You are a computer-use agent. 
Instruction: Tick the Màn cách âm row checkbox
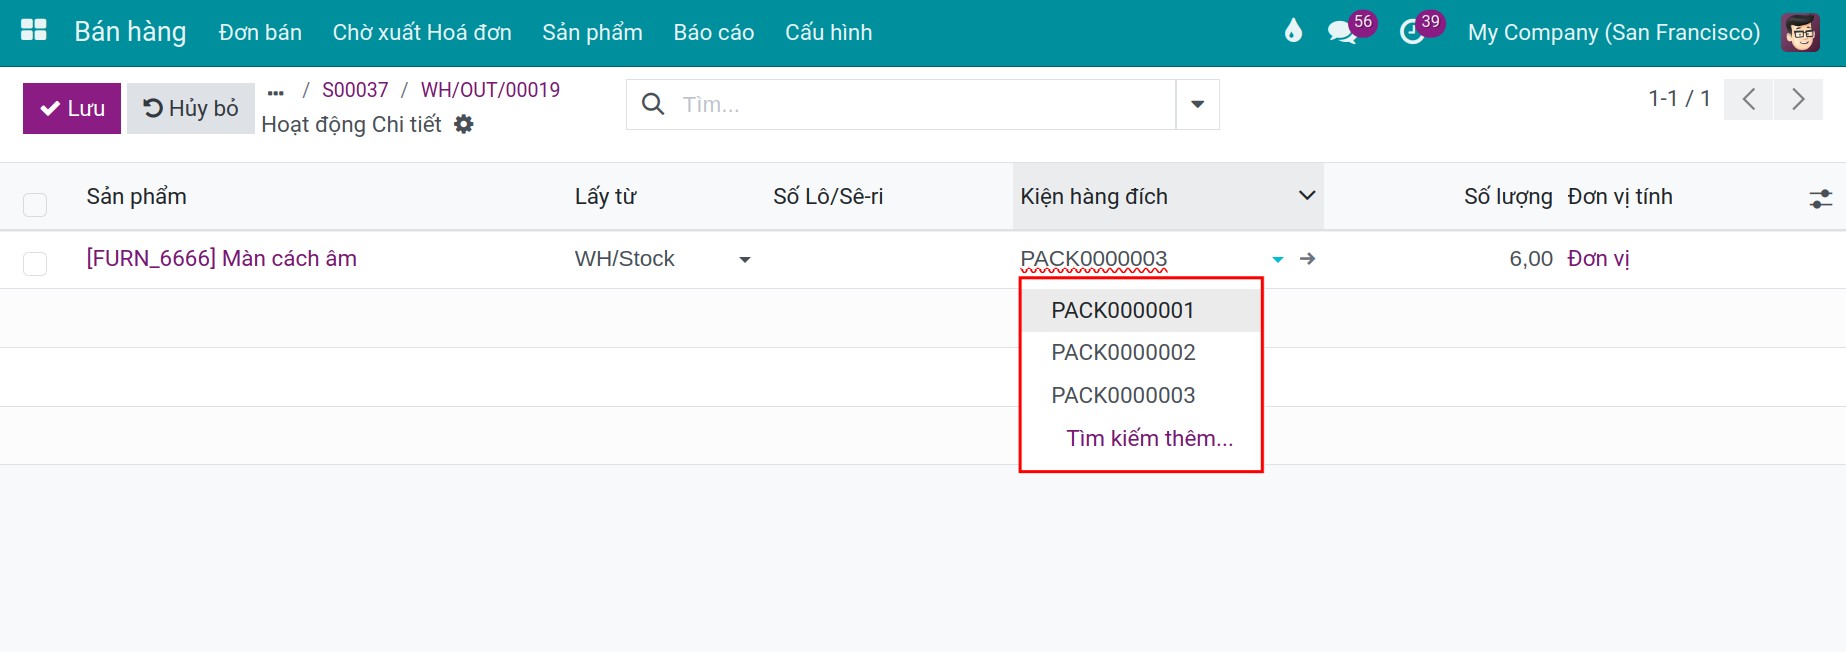pos(35,263)
